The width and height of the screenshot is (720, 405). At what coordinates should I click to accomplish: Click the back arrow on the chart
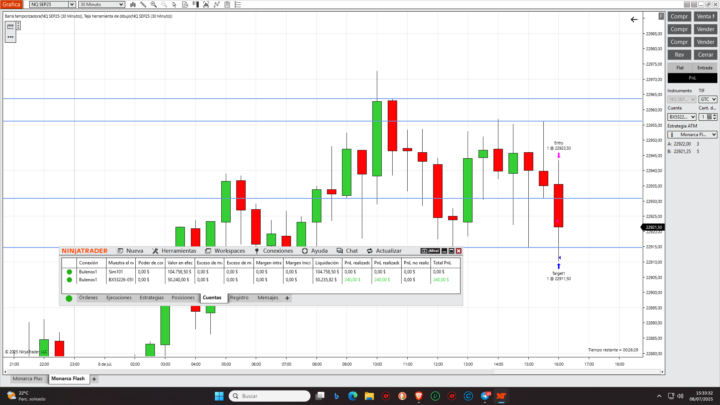634,20
